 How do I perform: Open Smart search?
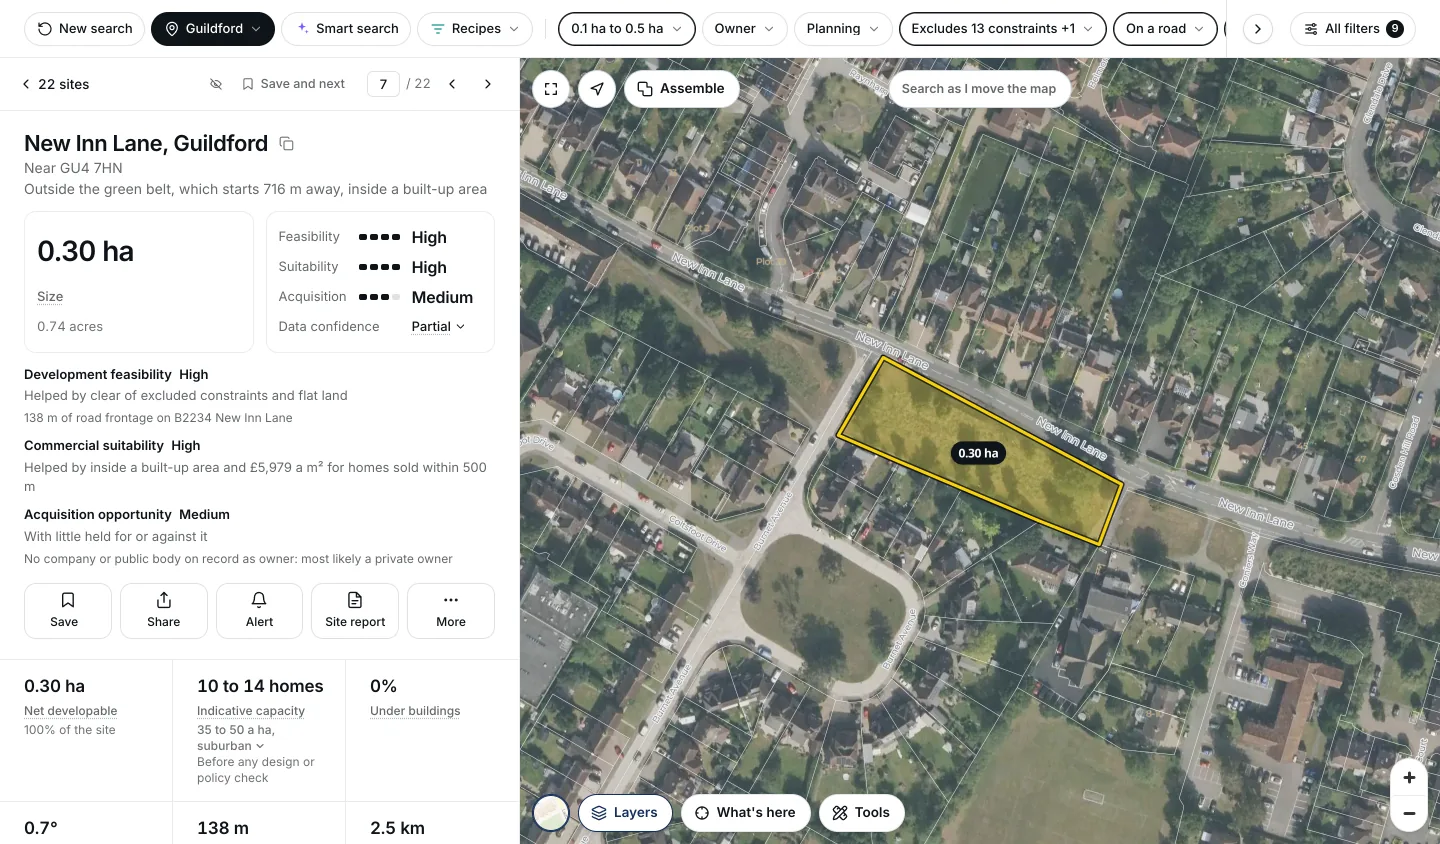point(346,29)
